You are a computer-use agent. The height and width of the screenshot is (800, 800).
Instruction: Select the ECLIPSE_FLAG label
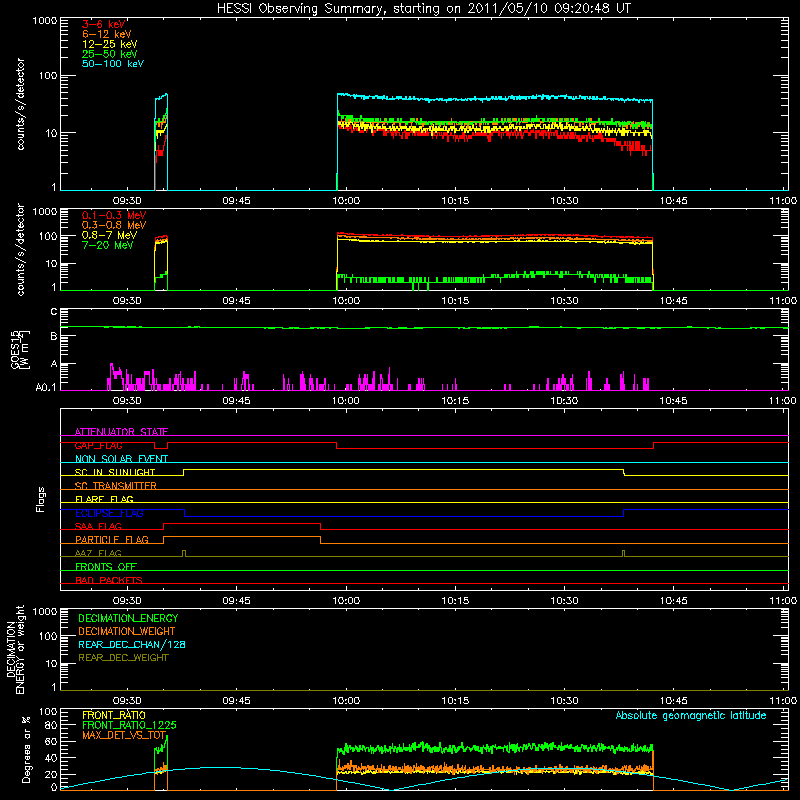click(109, 513)
